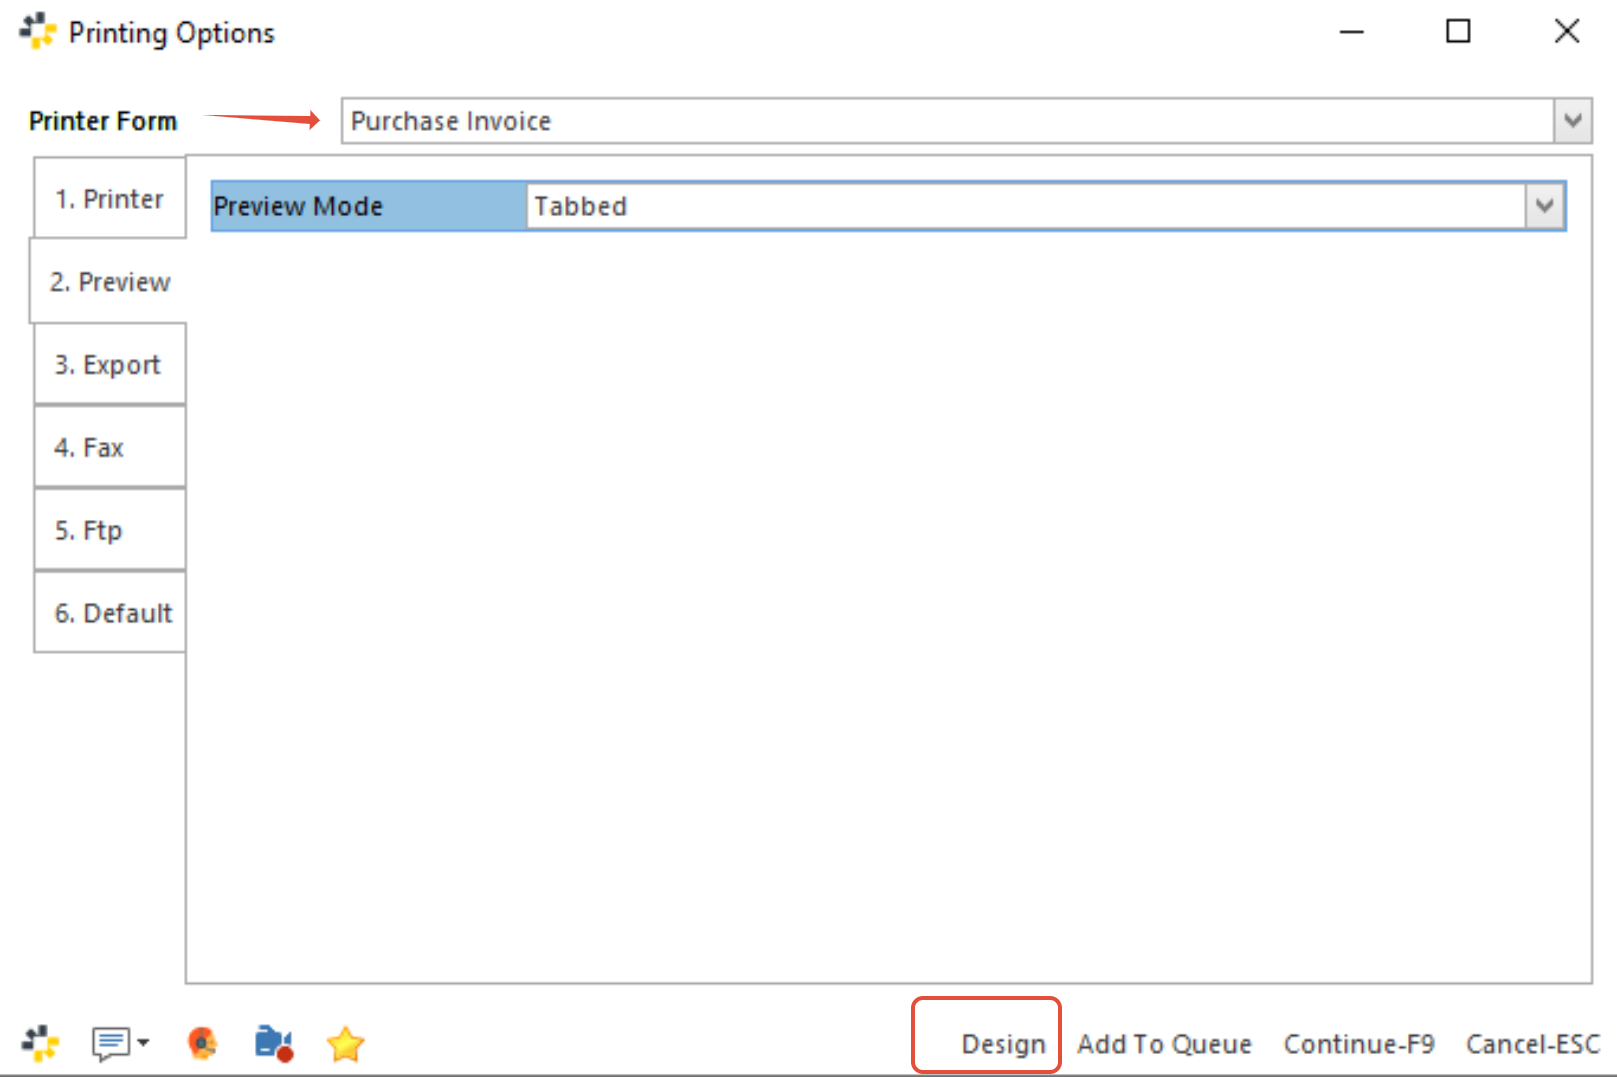This screenshot has width=1617, height=1077.
Task: Switch to the 1. Printer tab
Action: pyautogui.click(x=109, y=199)
